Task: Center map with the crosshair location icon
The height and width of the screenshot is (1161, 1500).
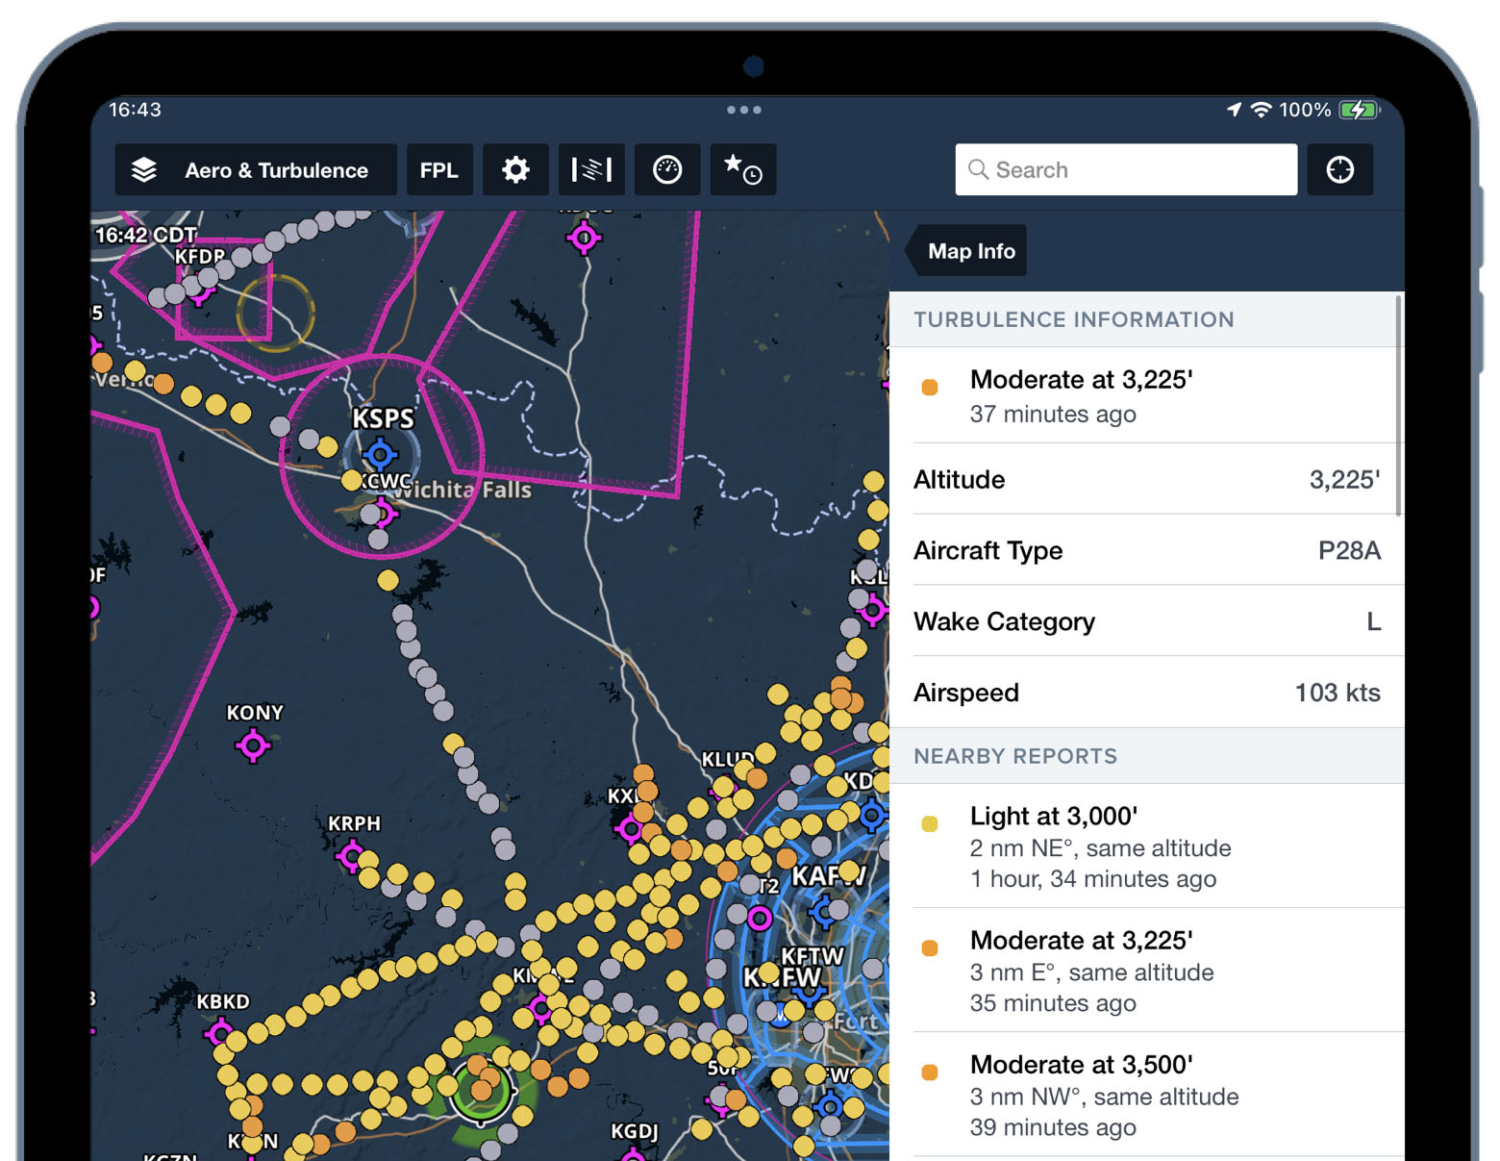Action: [1340, 169]
